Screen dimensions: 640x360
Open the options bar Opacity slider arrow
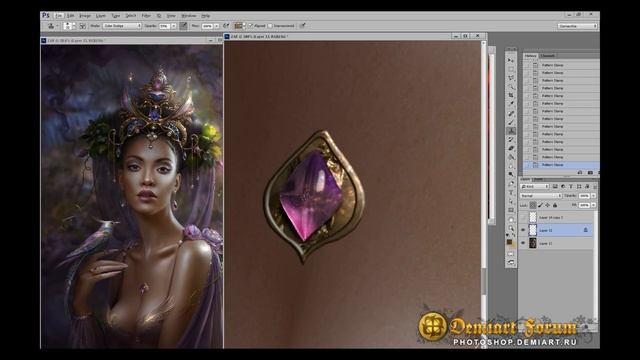coord(173,26)
